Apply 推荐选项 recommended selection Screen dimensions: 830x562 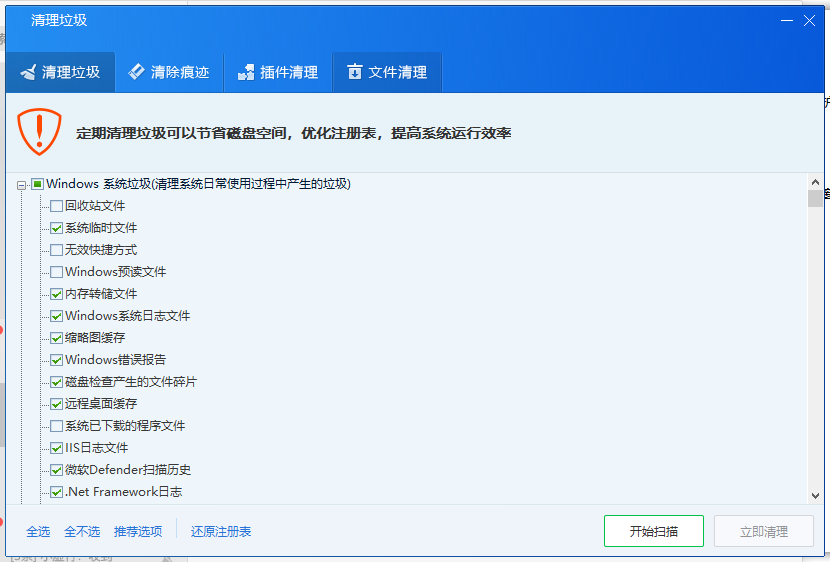tap(138, 531)
